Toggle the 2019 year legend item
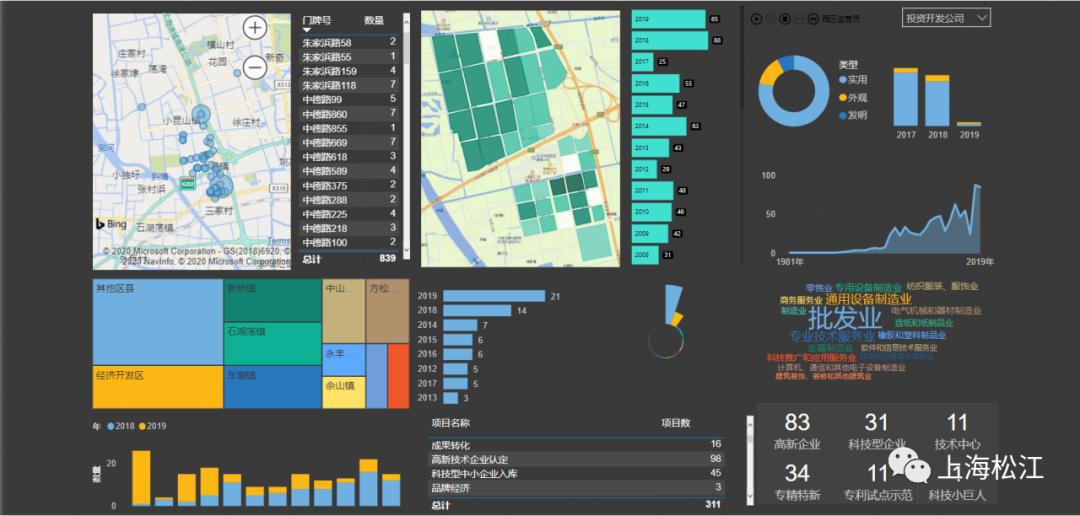The width and height of the screenshot is (1080, 516). click(152, 426)
